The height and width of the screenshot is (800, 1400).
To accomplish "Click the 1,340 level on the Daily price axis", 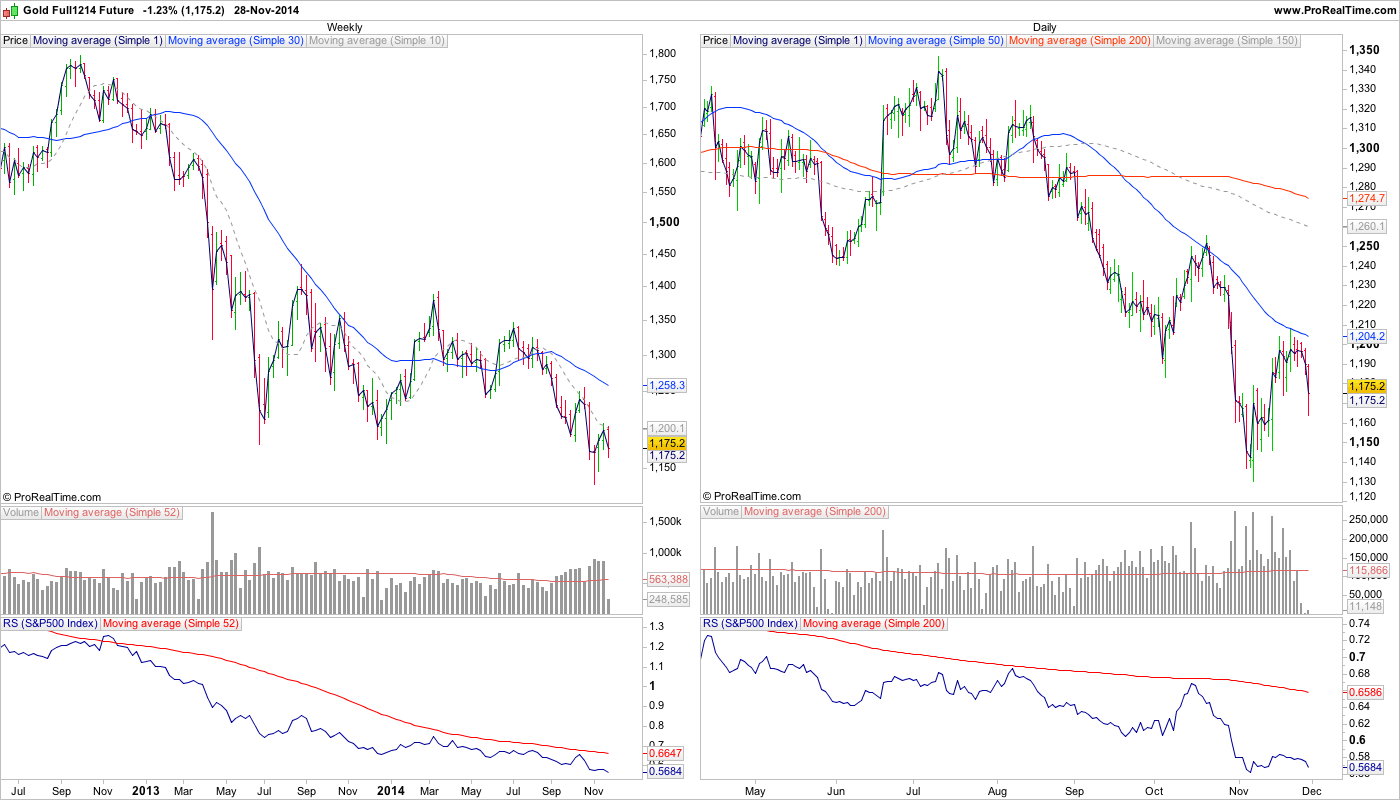I will pyautogui.click(x=1365, y=69).
